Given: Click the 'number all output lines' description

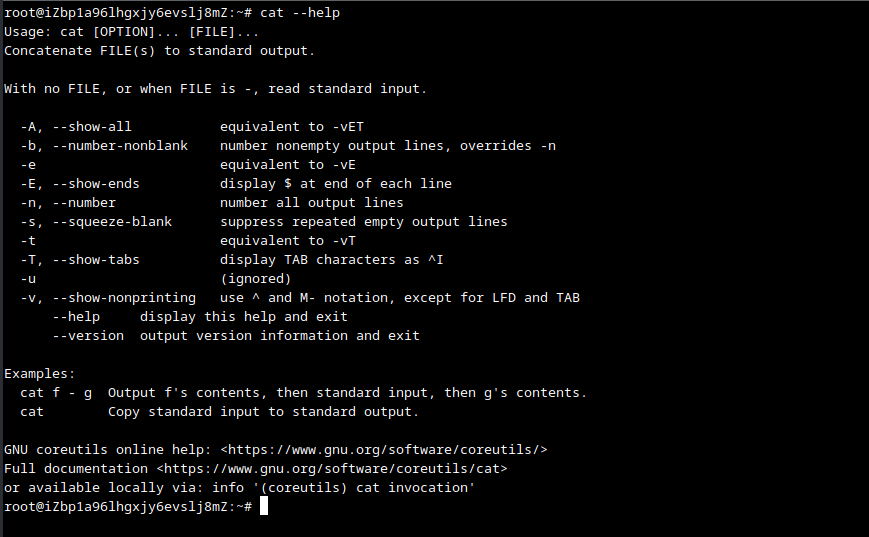Looking at the screenshot, I should [x=312, y=203].
